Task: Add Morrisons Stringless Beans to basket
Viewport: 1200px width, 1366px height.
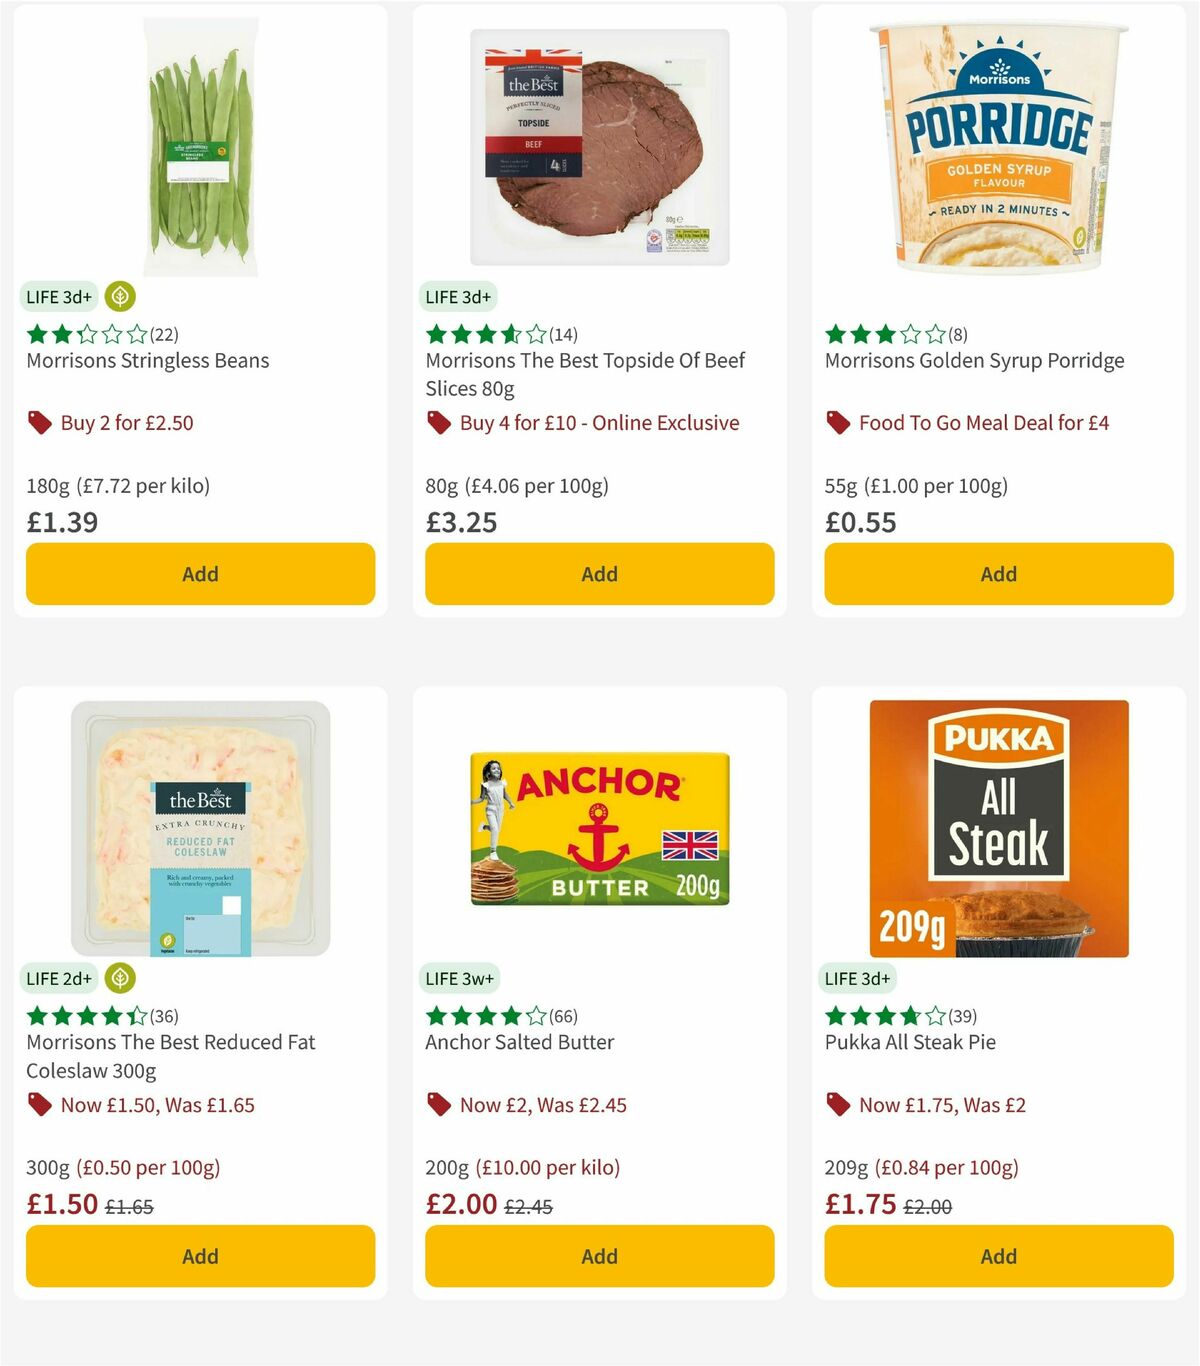Action: point(200,574)
